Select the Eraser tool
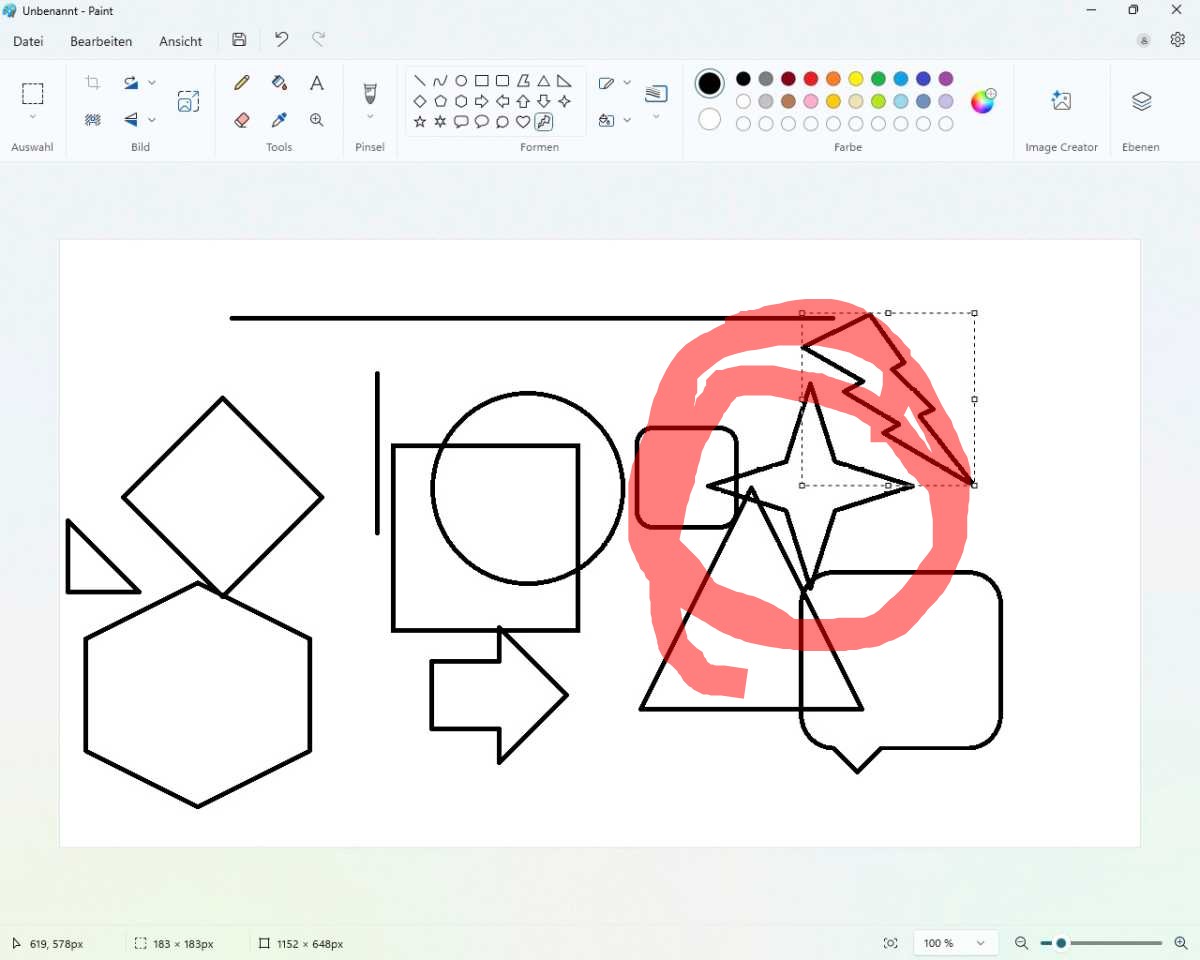Viewport: 1200px width, 960px height. pos(241,120)
